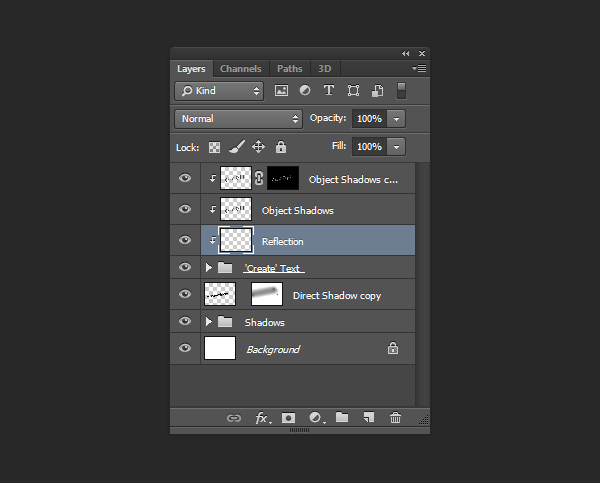Hide the Object Shadows layer

tap(185, 209)
